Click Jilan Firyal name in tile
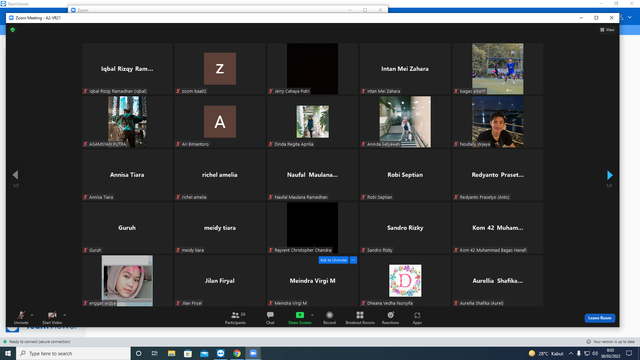The height and width of the screenshot is (360, 640). [220, 281]
